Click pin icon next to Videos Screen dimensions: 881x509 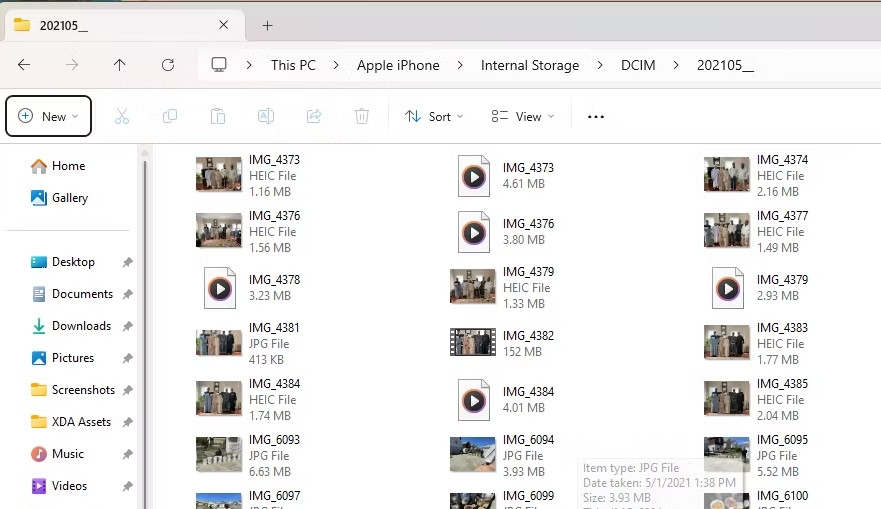pos(128,486)
